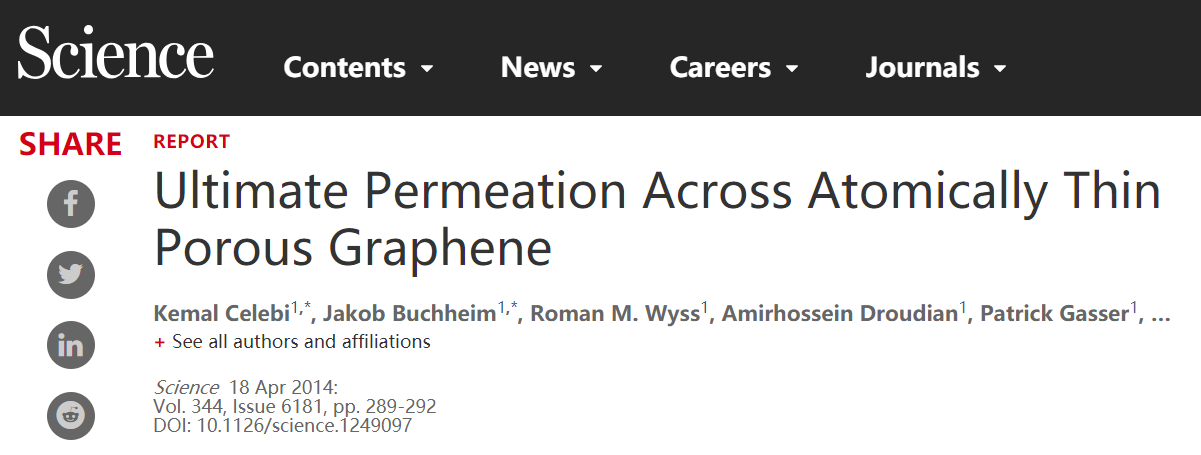Click the REPORT category label
Image resolution: width=1201 pixels, height=455 pixels.
coord(191,142)
